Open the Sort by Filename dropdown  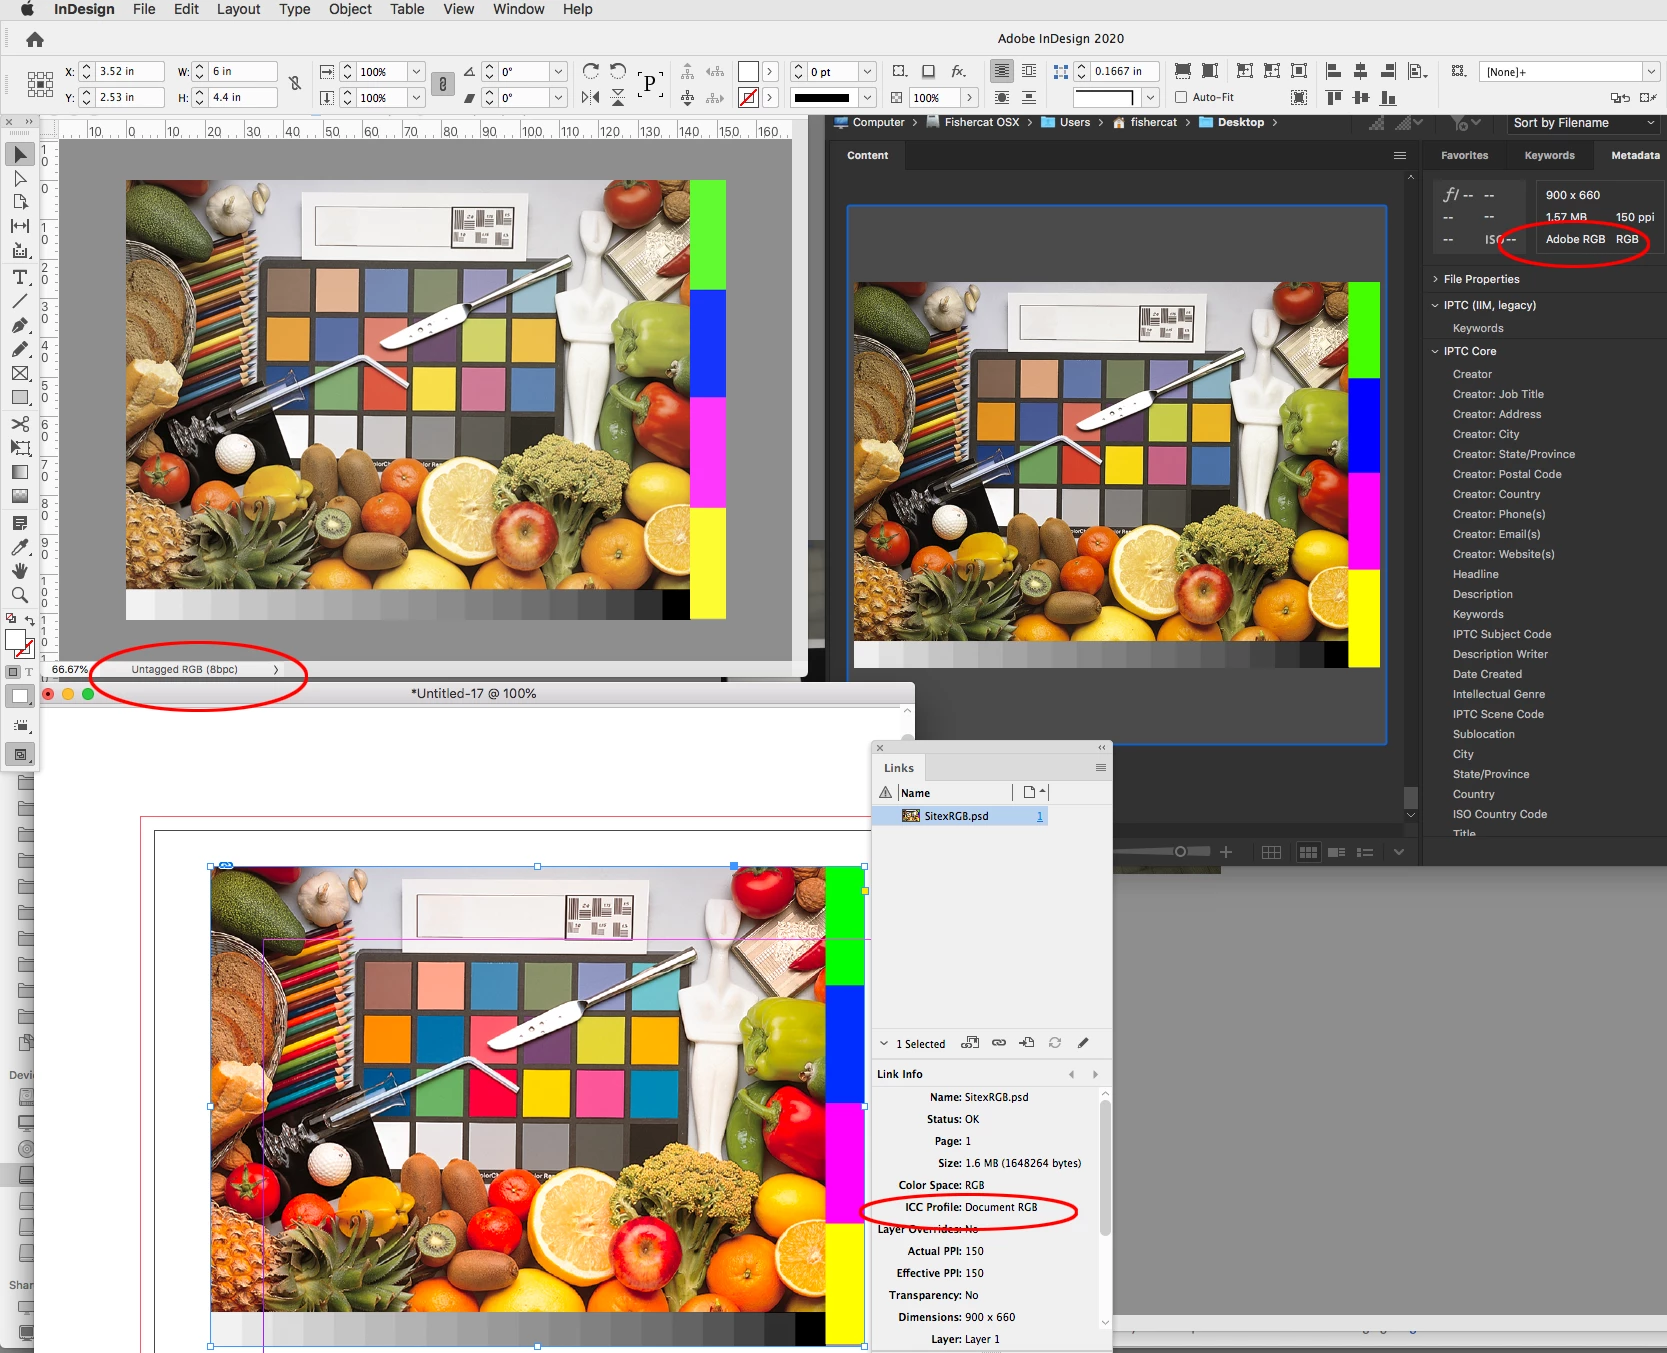click(x=1584, y=123)
